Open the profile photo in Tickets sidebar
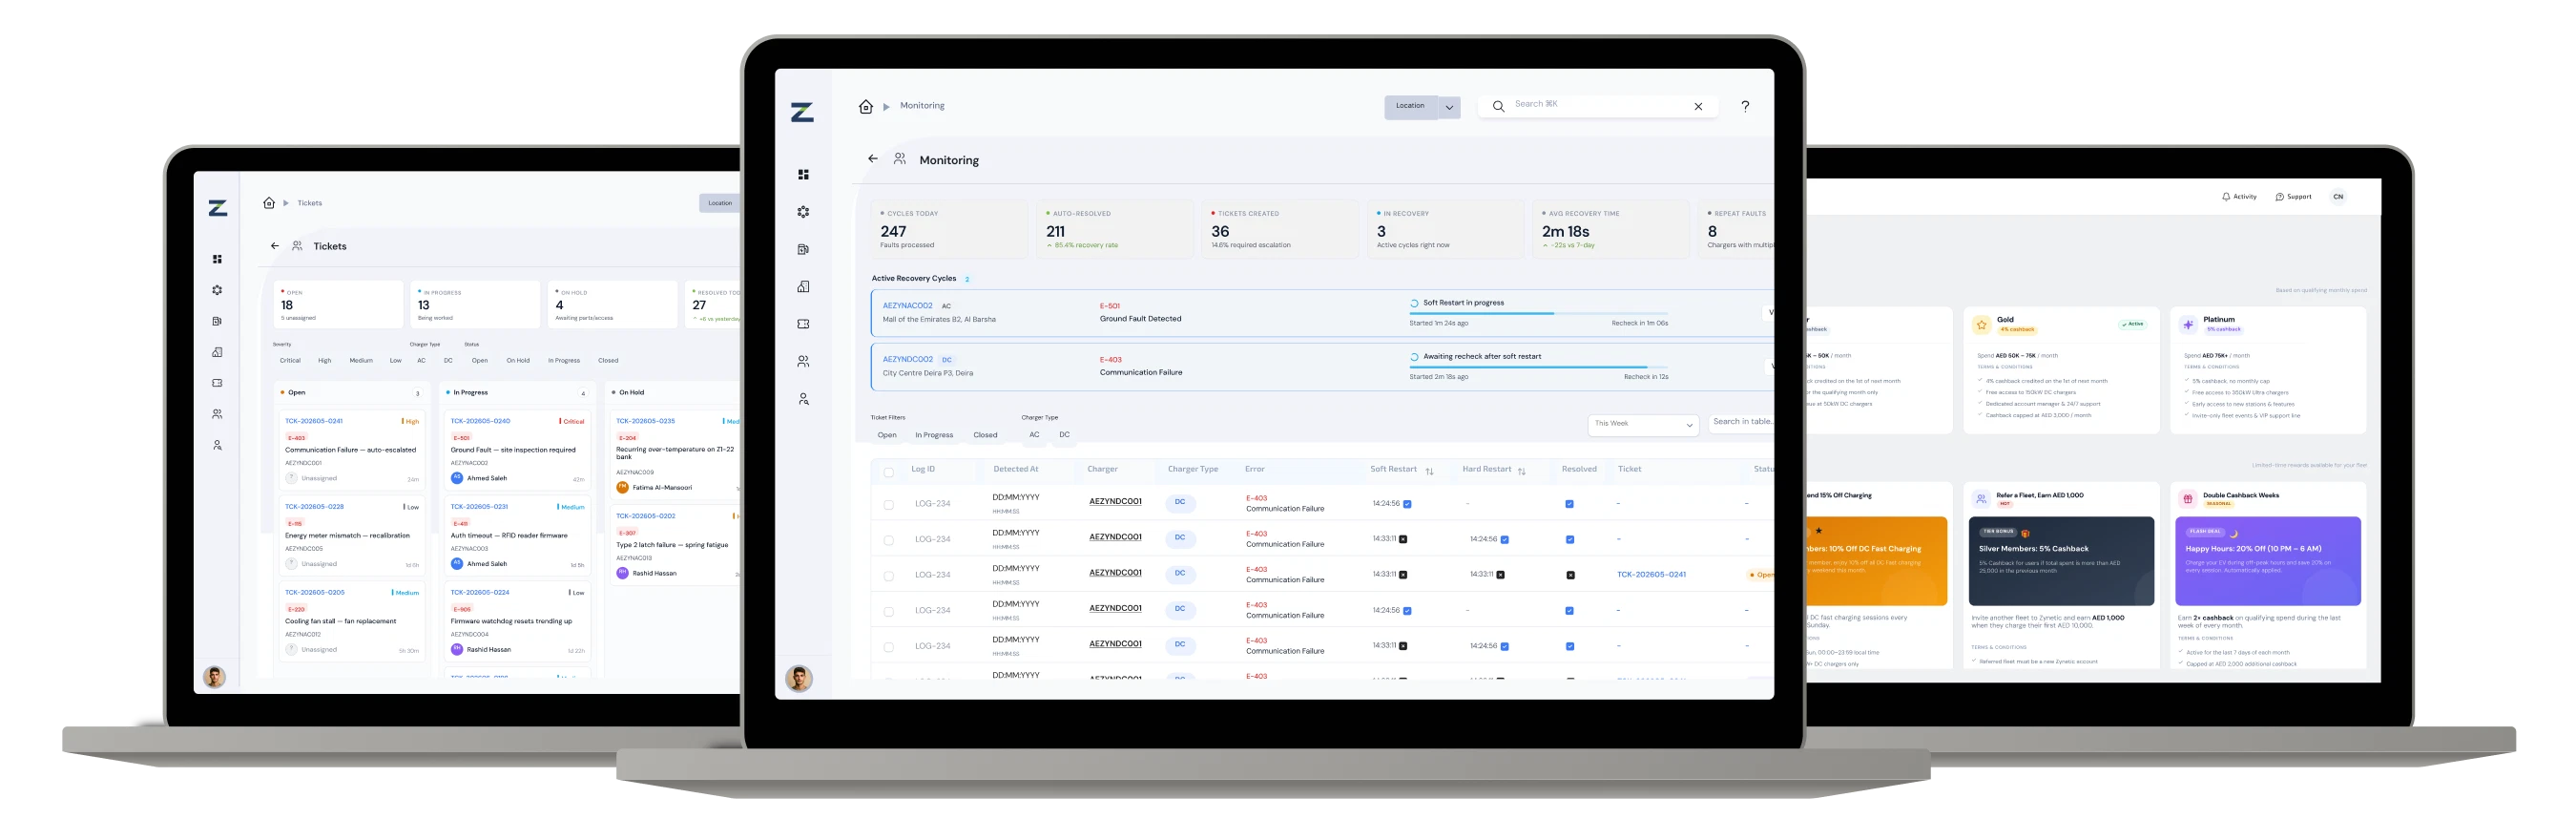The image size is (2576, 840). 214,677
